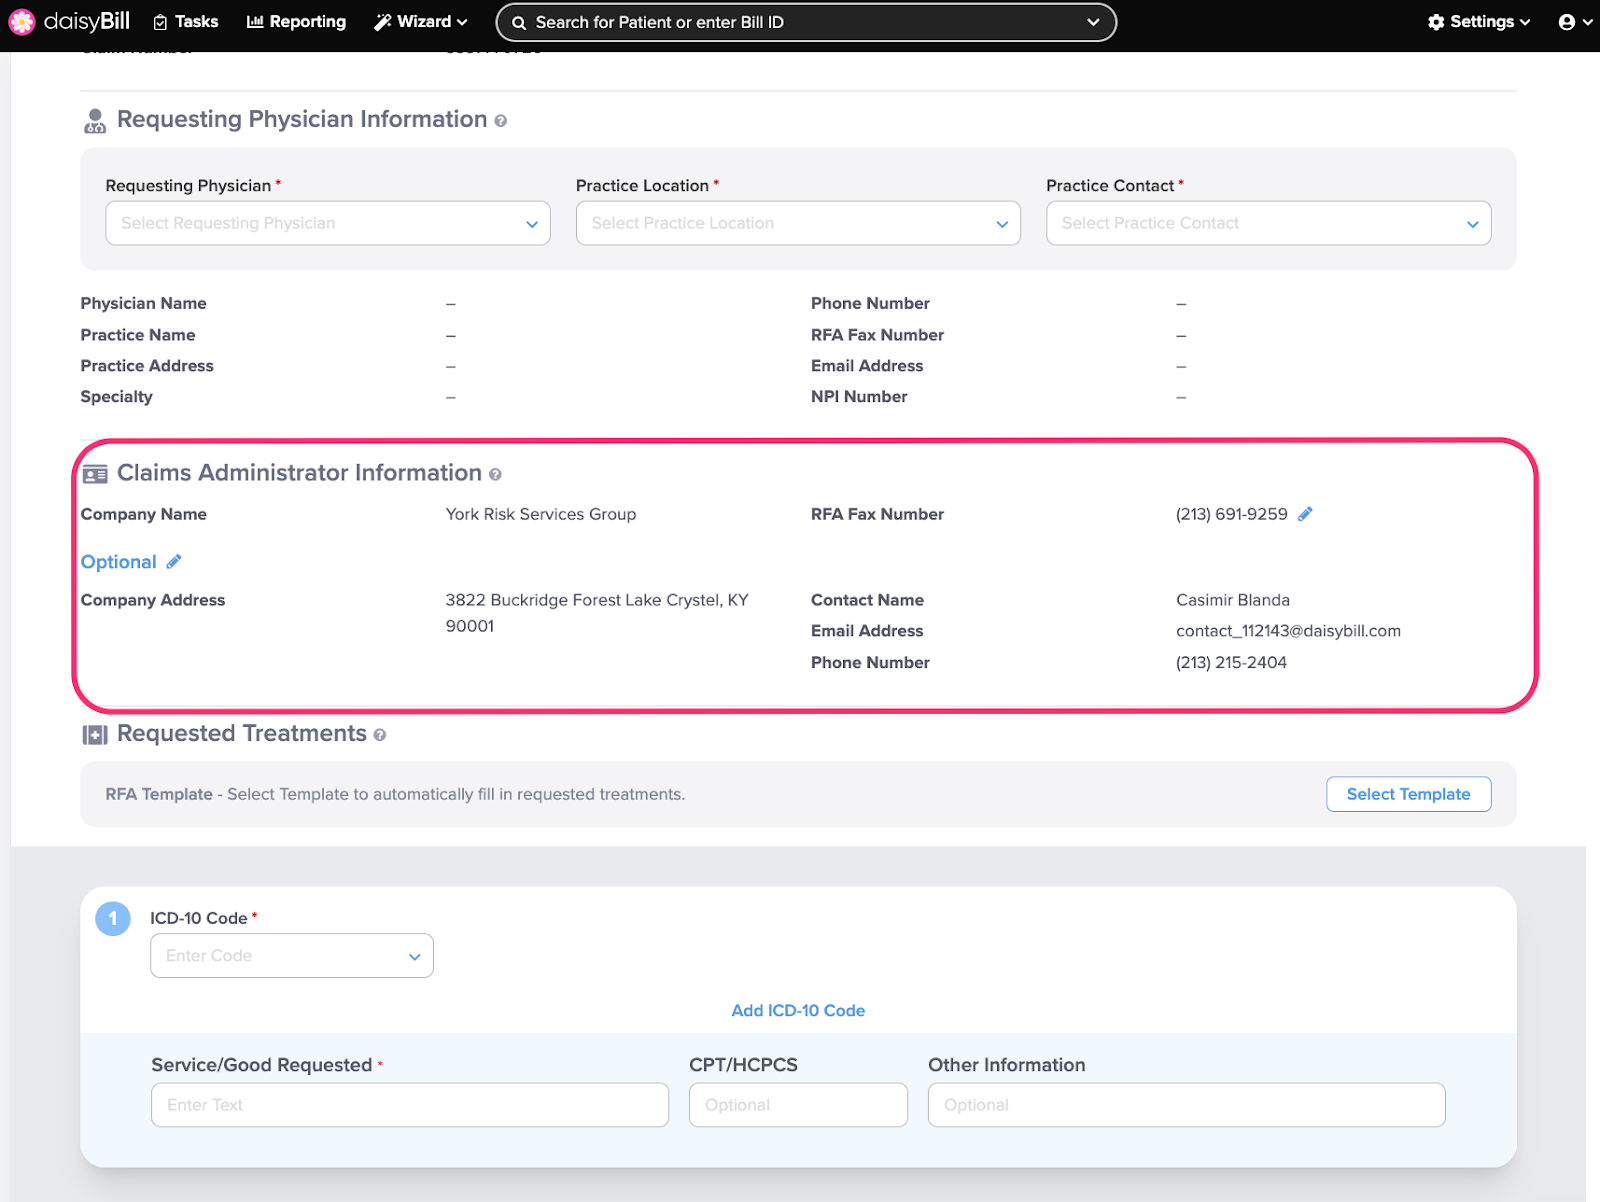Click the Settings gear icon

tap(1437, 22)
